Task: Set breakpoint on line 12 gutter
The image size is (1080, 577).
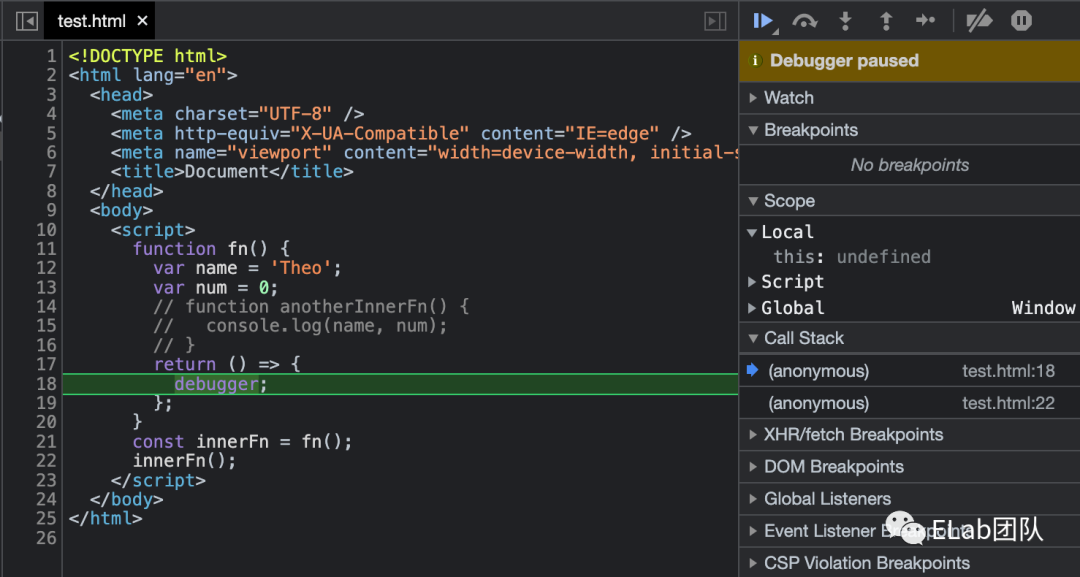Action: 46,268
